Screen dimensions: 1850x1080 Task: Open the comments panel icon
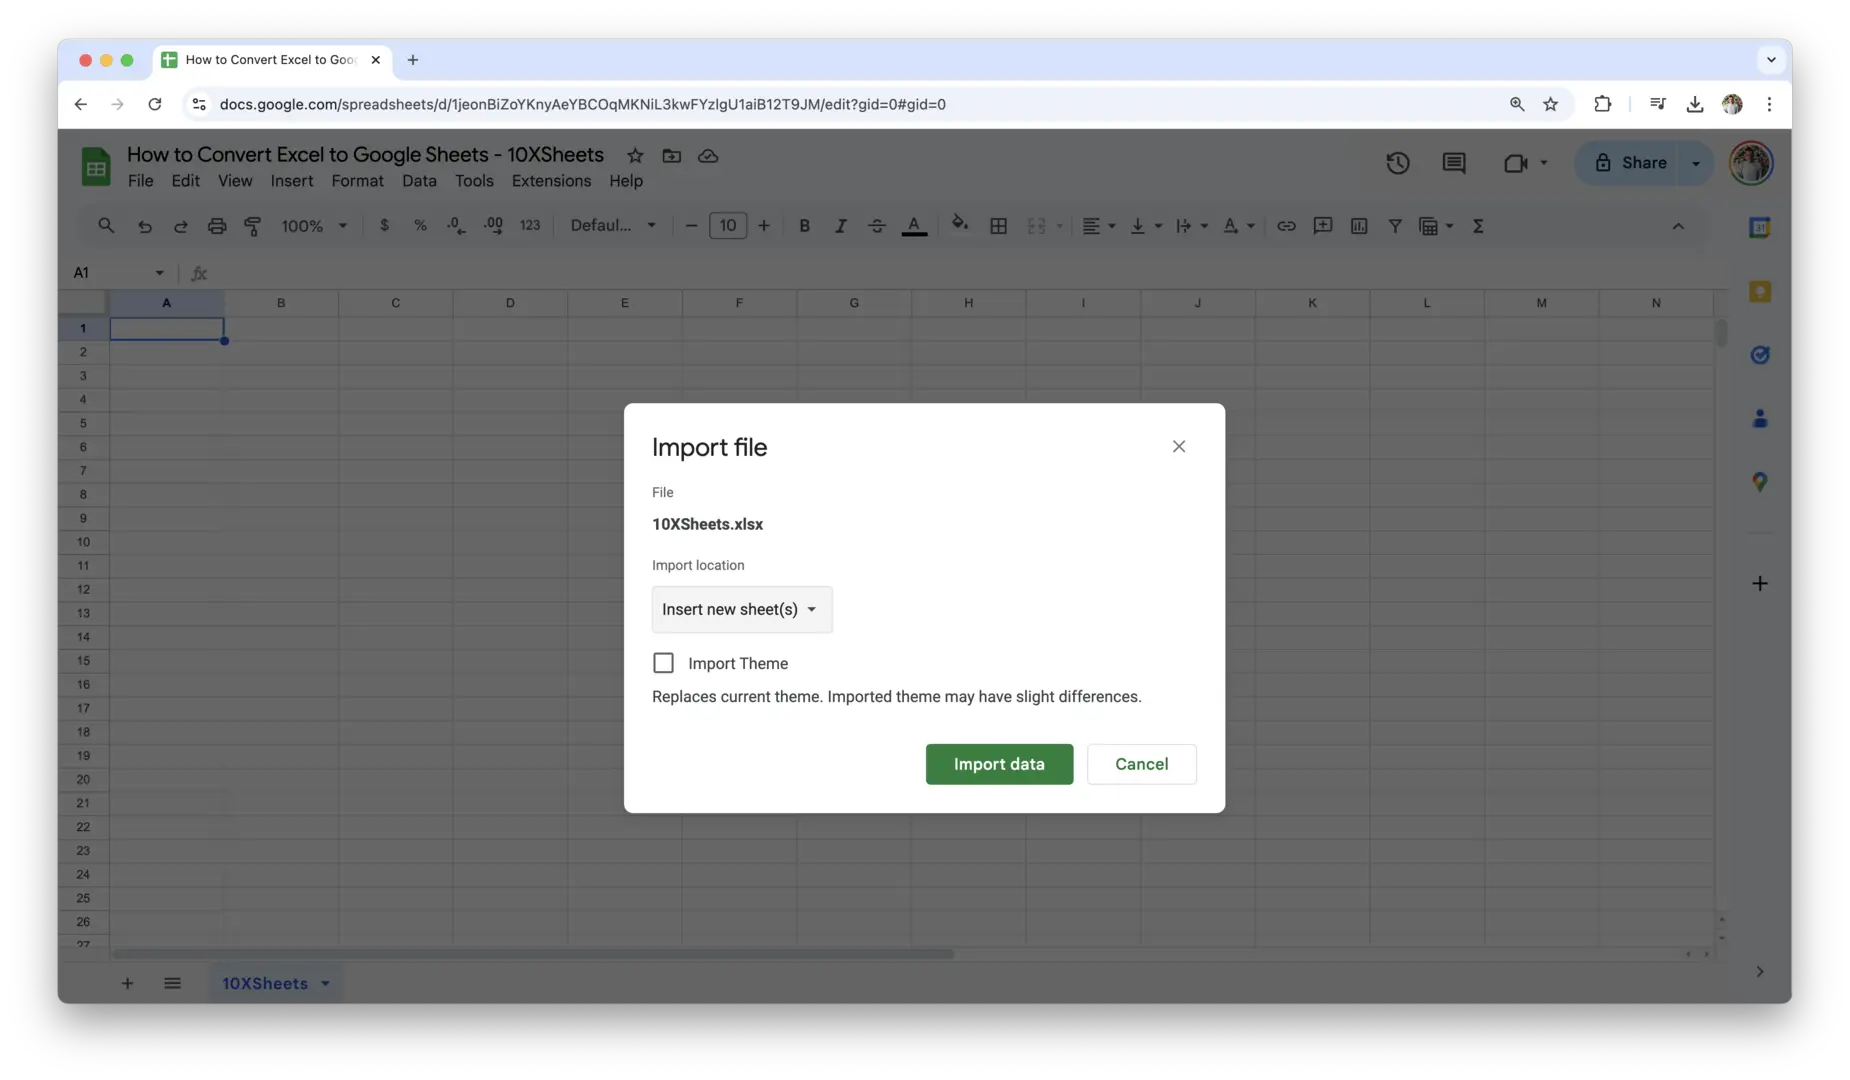click(1453, 163)
